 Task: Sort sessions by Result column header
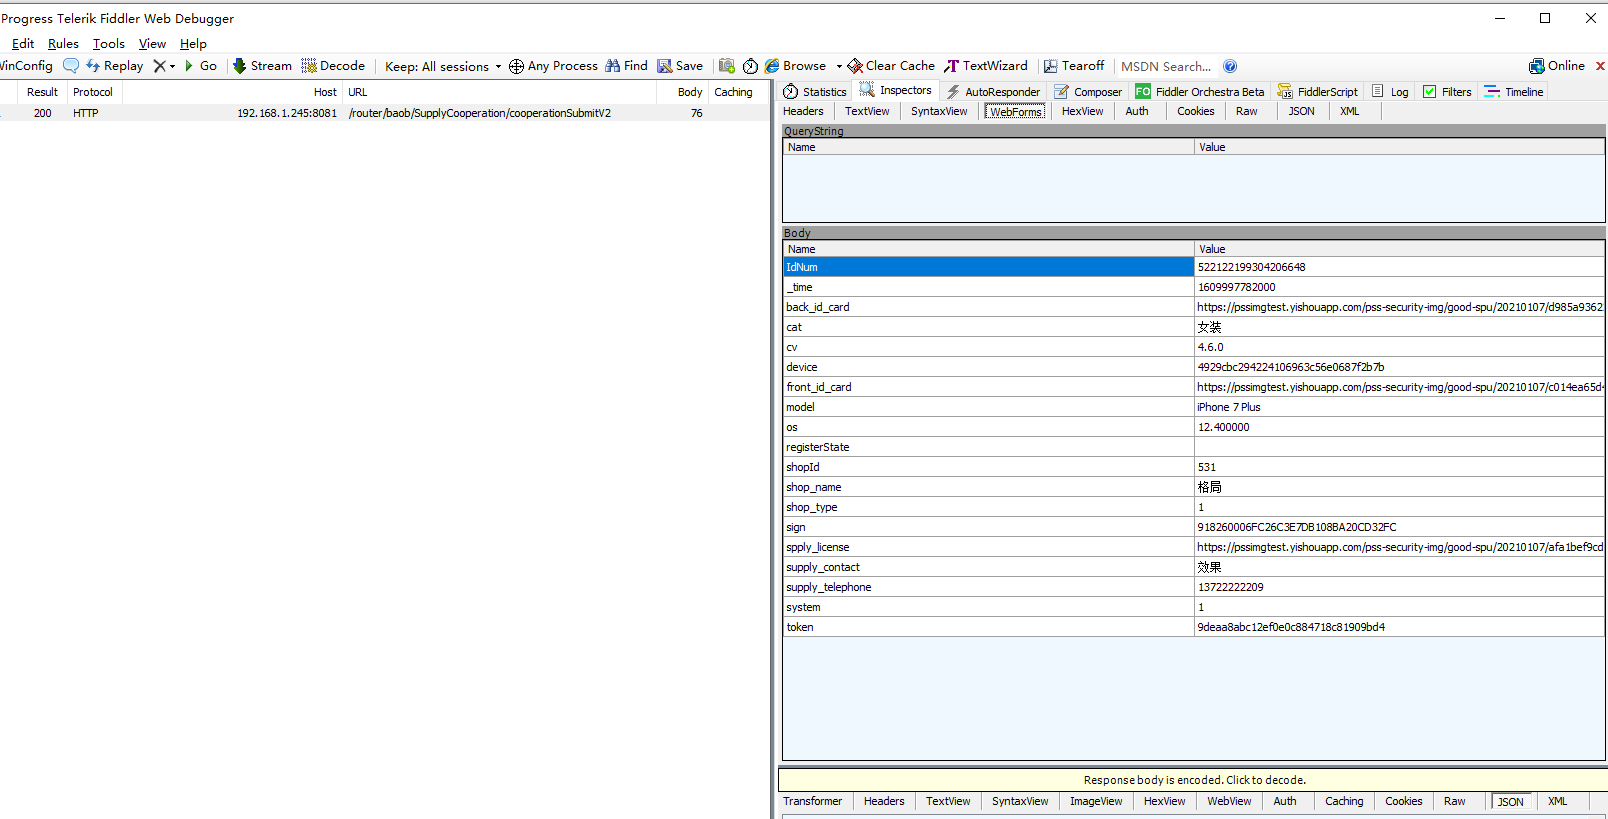coord(42,92)
